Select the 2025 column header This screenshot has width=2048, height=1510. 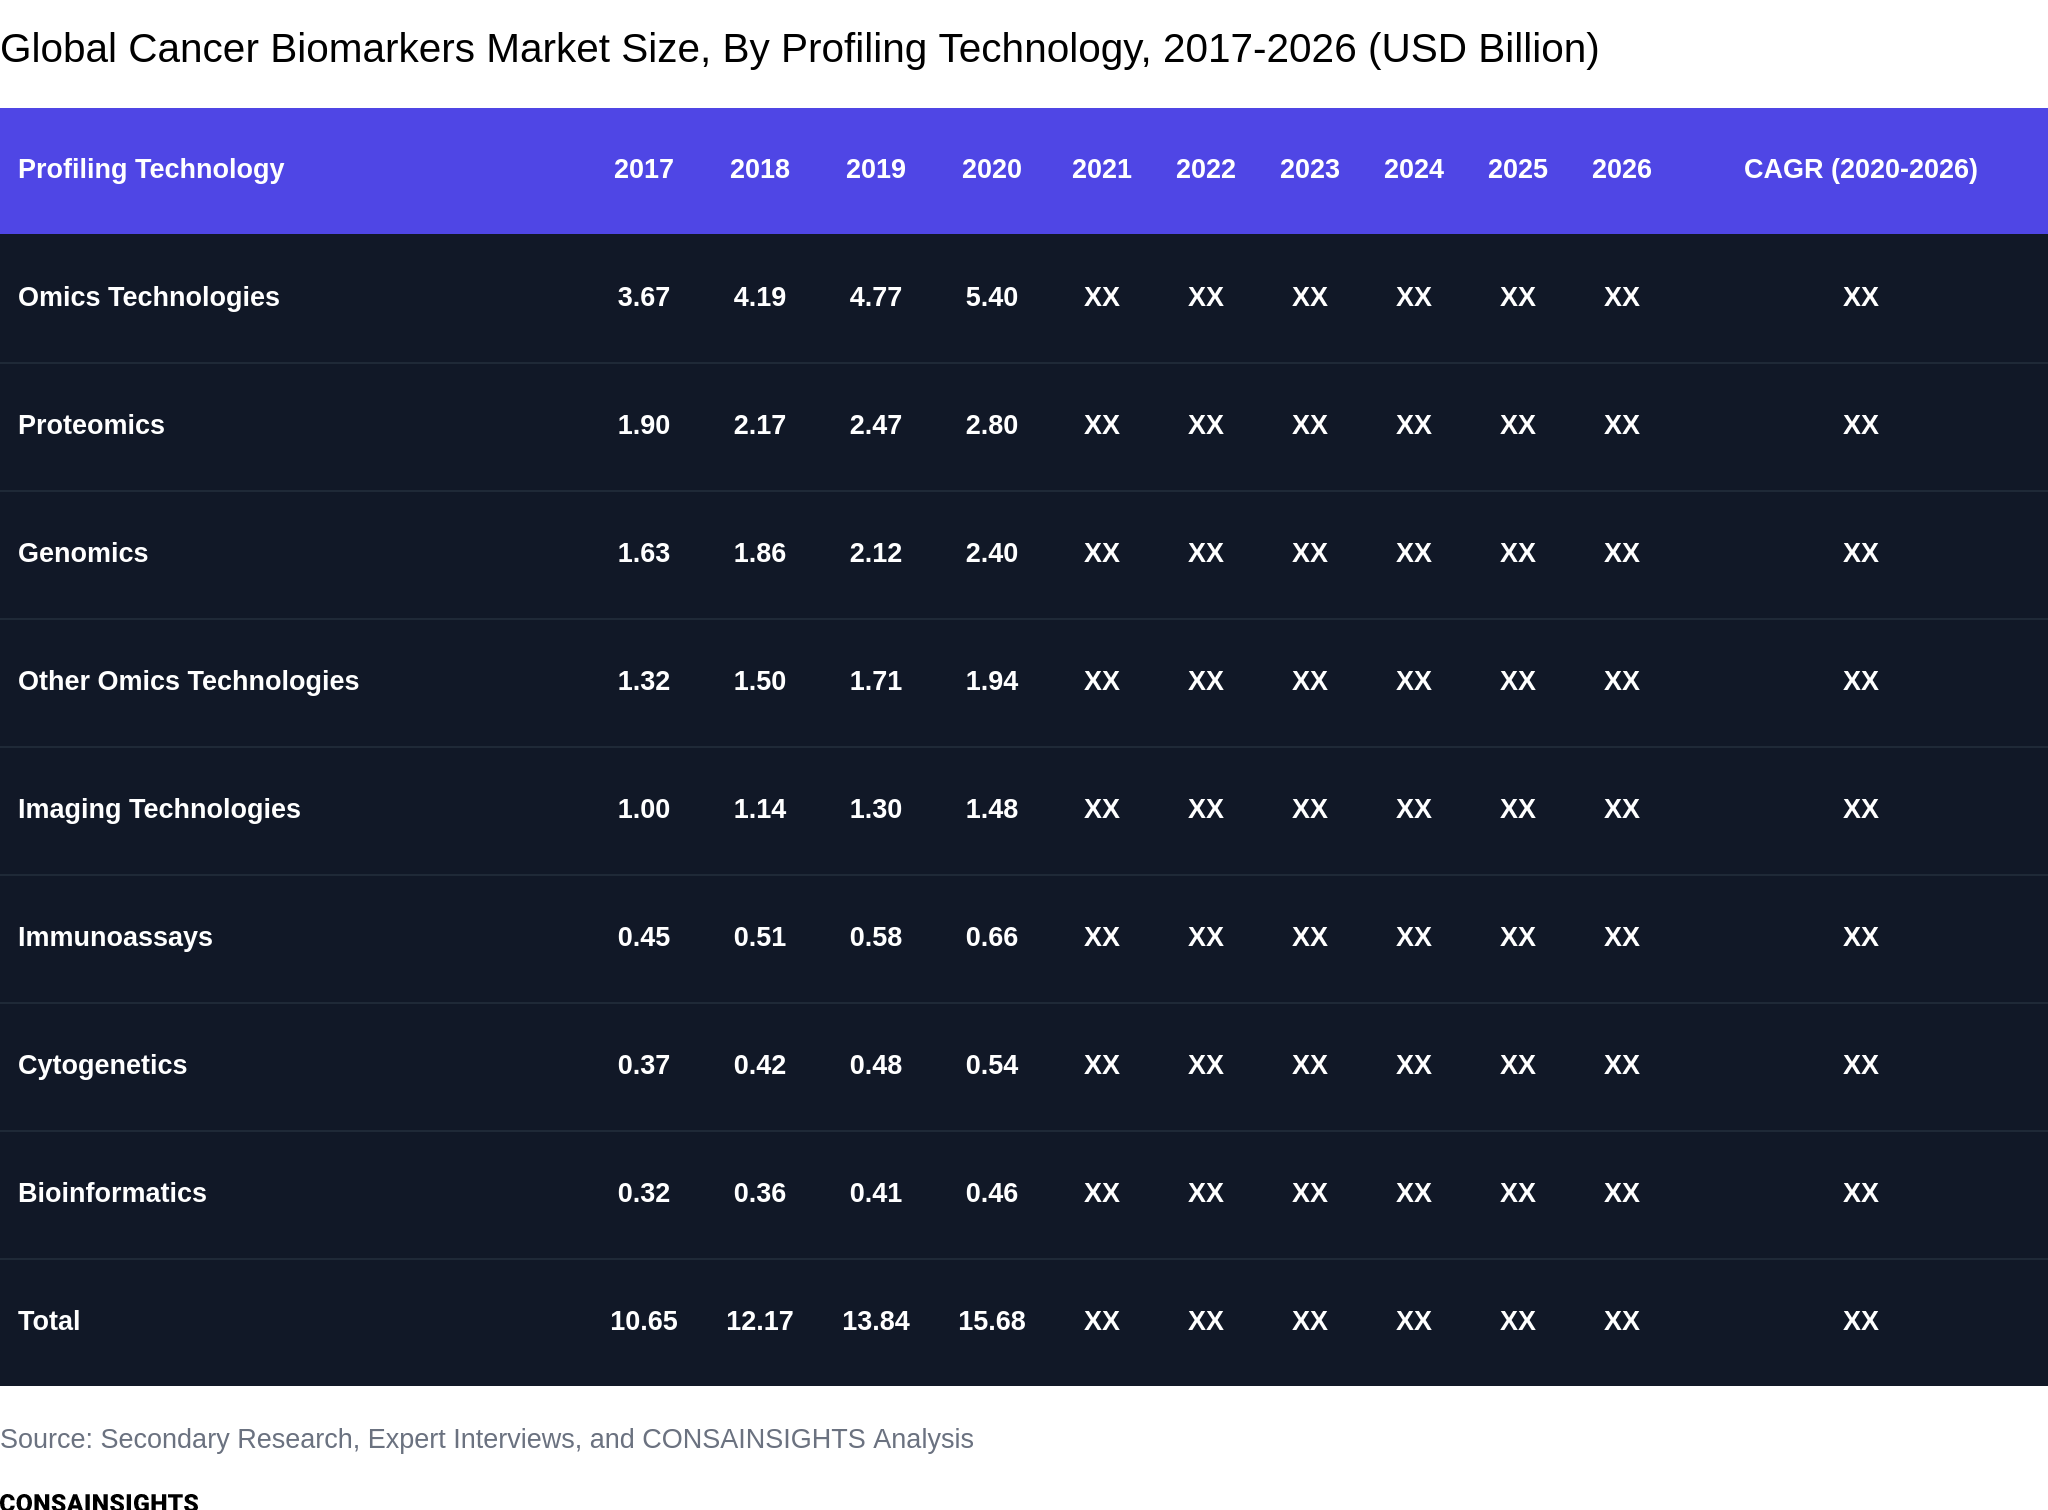1518,169
